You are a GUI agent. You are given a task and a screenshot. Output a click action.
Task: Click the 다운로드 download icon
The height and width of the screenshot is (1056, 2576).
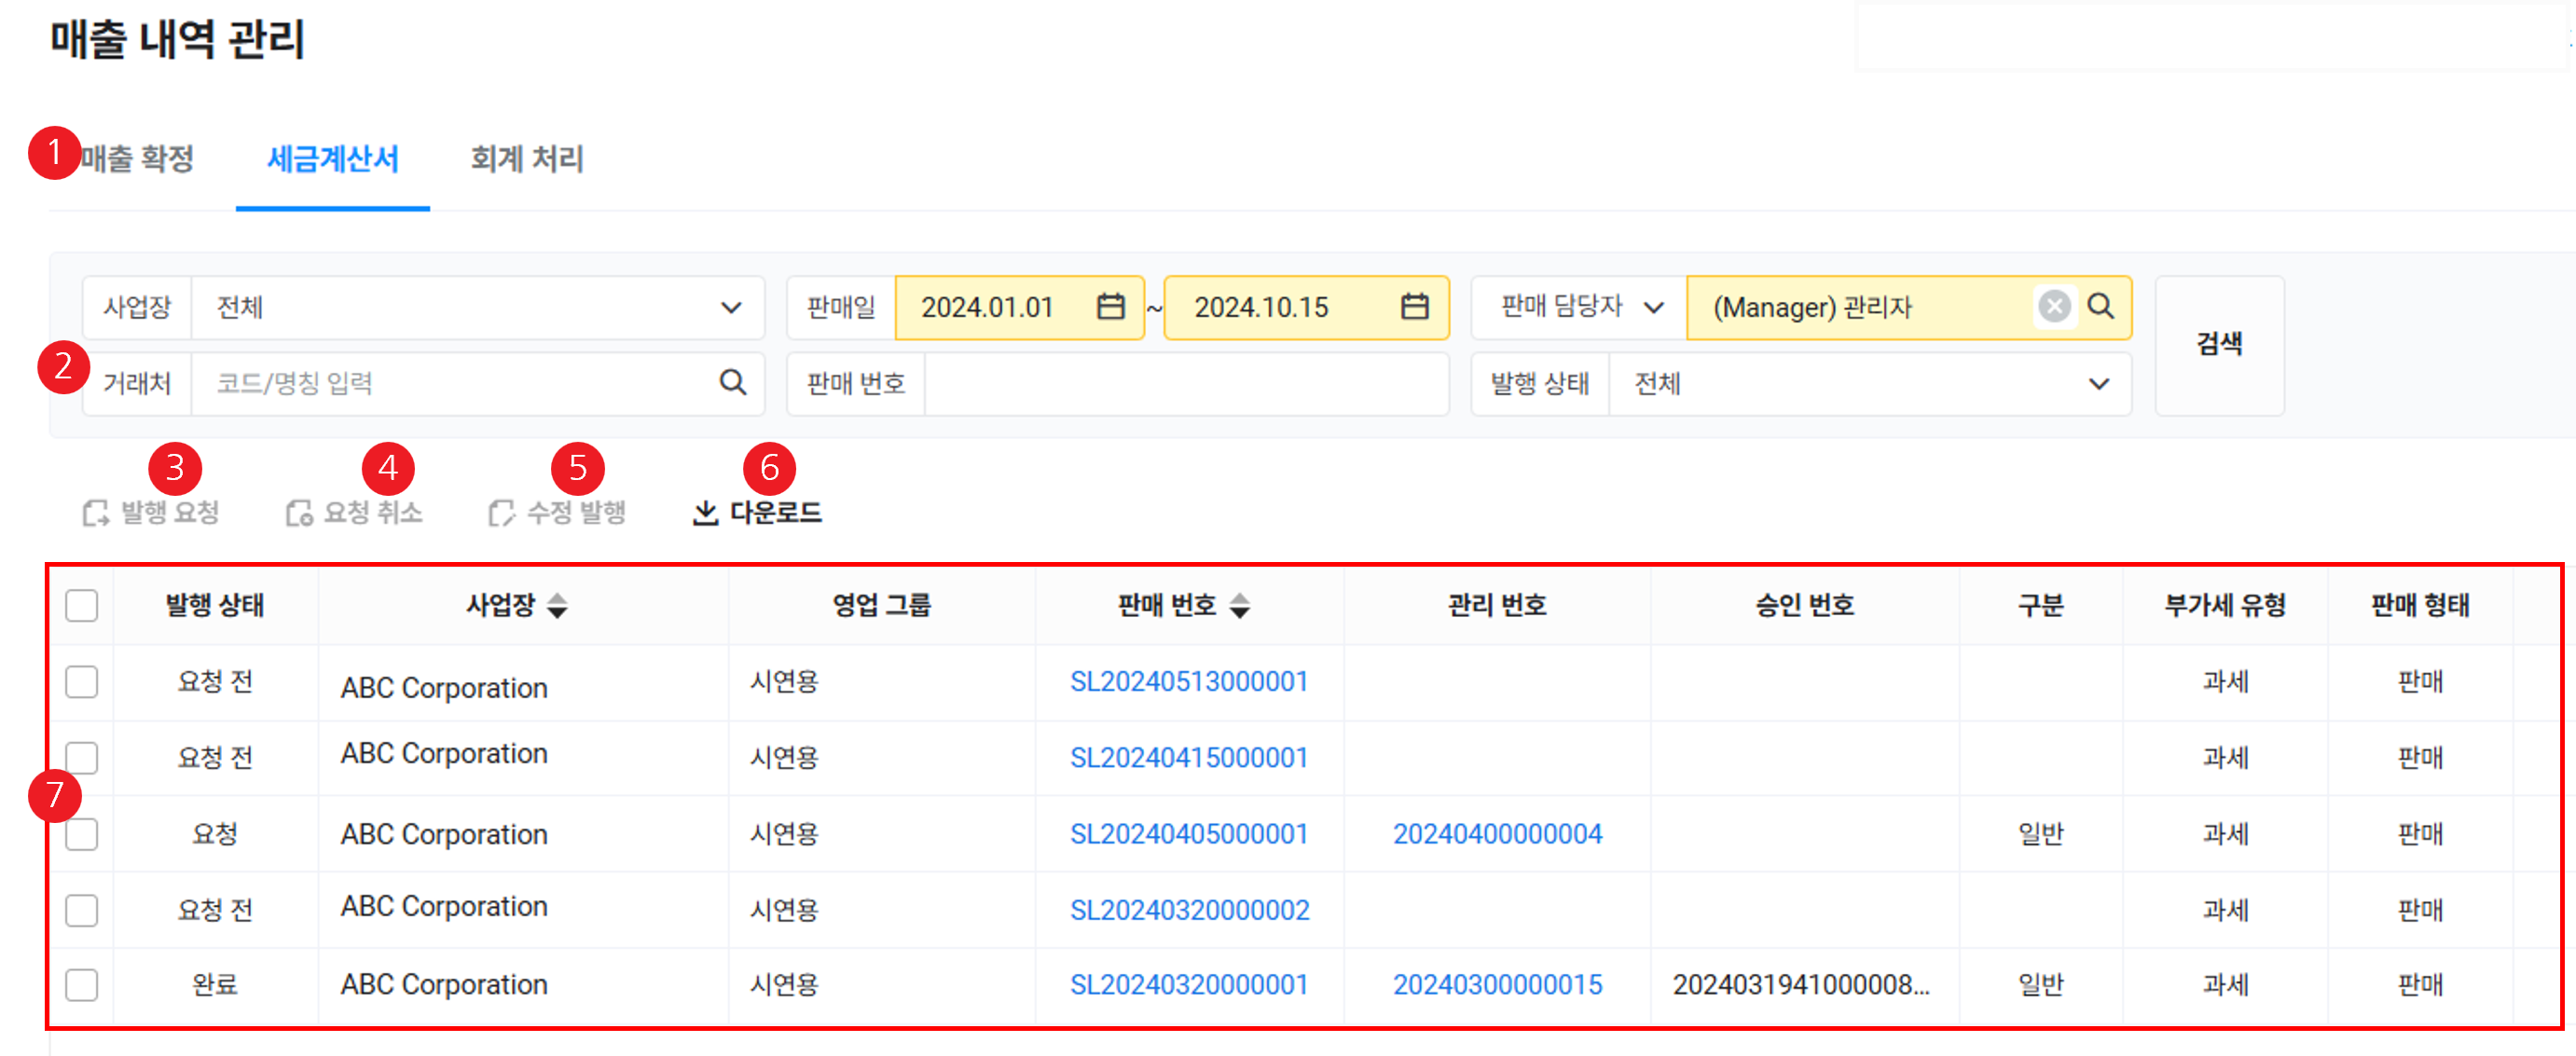pyautogui.click(x=706, y=513)
